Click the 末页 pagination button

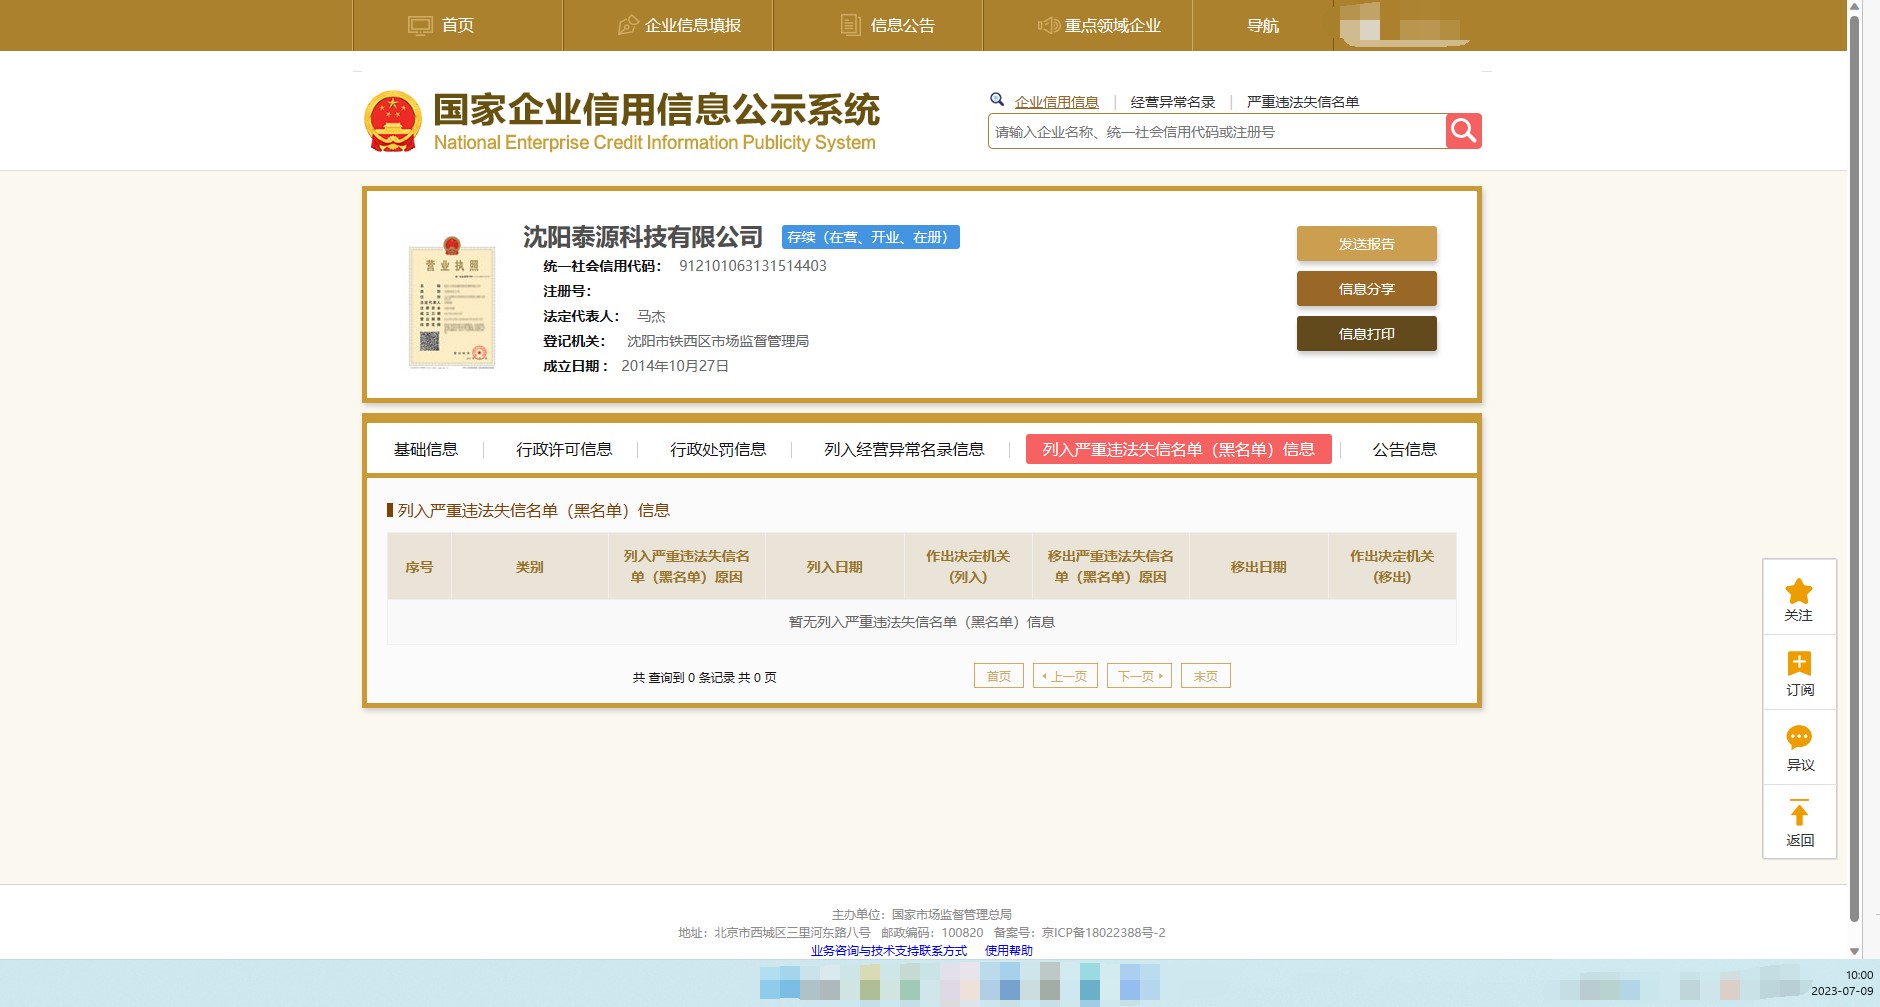pos(1206,676)
